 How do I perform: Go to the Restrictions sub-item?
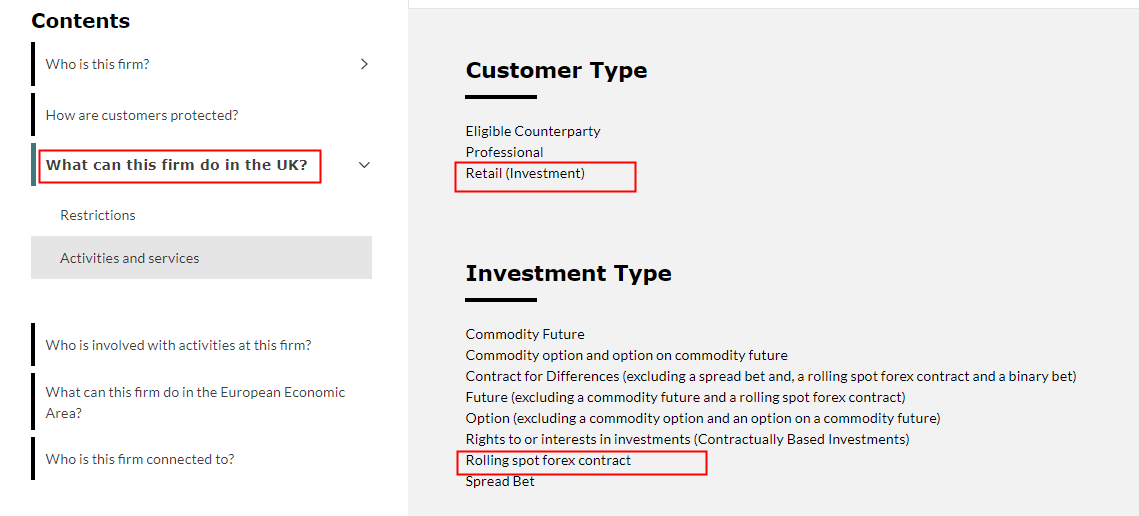(x=98, y=215)
